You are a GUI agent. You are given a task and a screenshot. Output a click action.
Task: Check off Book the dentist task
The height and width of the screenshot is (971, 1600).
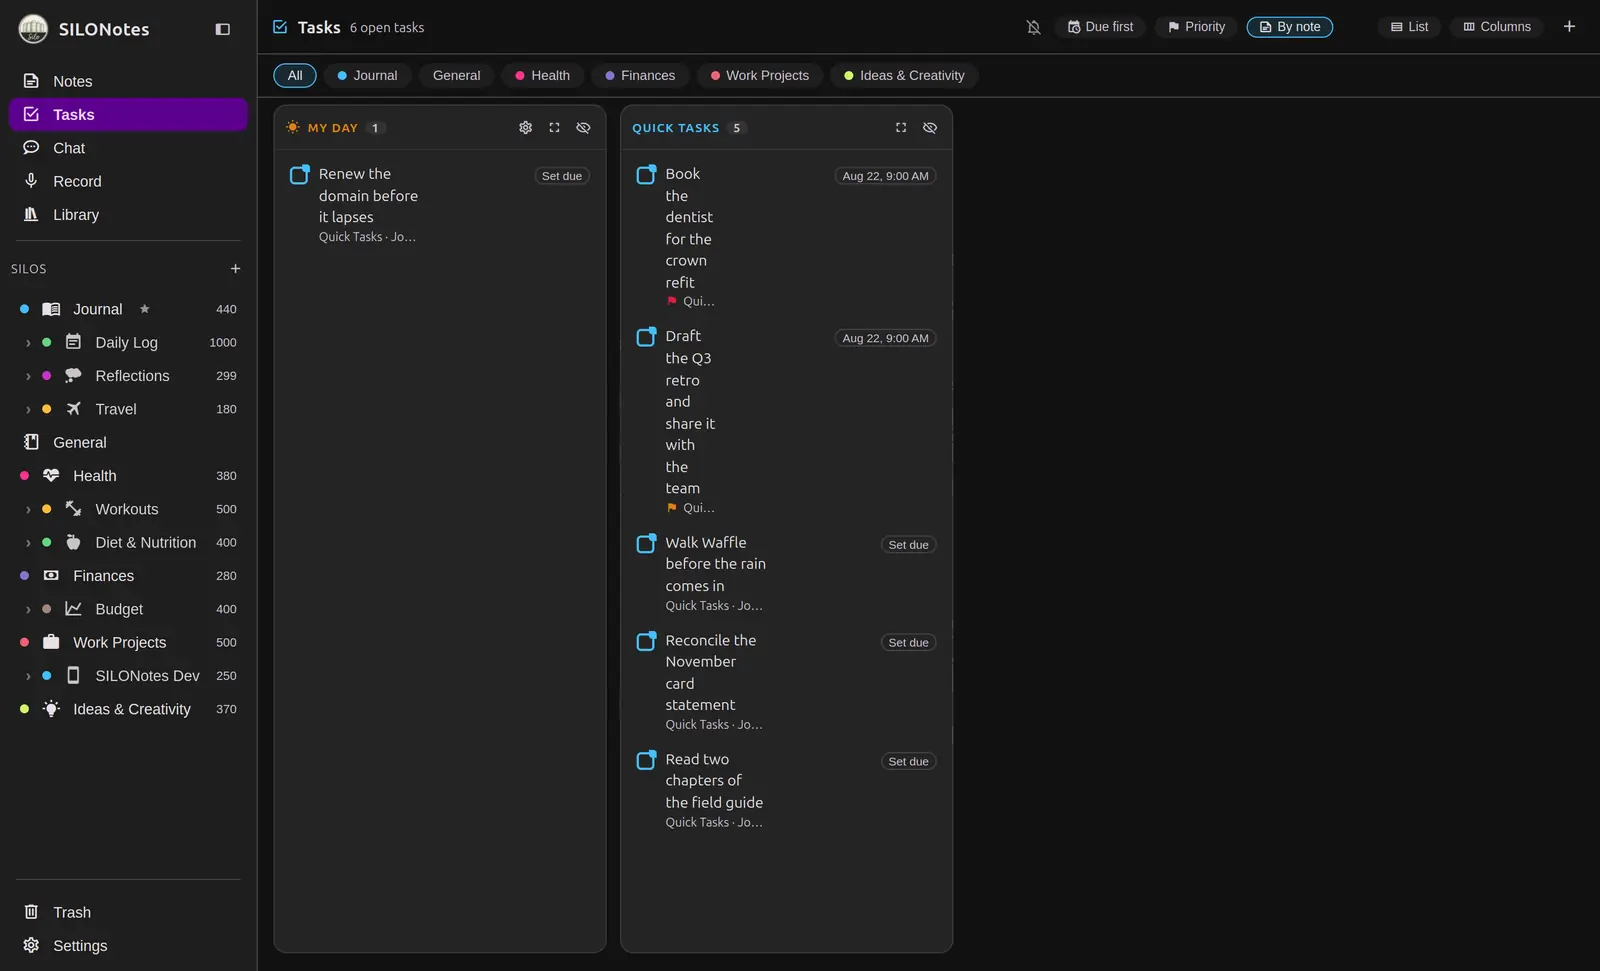pyautogui.click(x=646, y=175)
